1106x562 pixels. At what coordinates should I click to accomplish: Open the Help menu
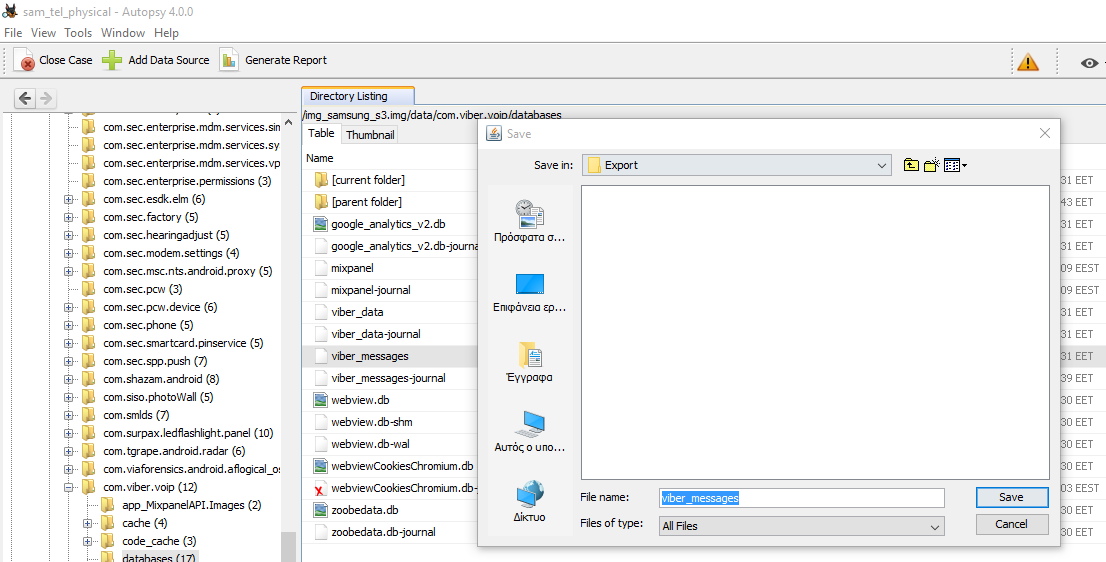(x=166, y=32)
